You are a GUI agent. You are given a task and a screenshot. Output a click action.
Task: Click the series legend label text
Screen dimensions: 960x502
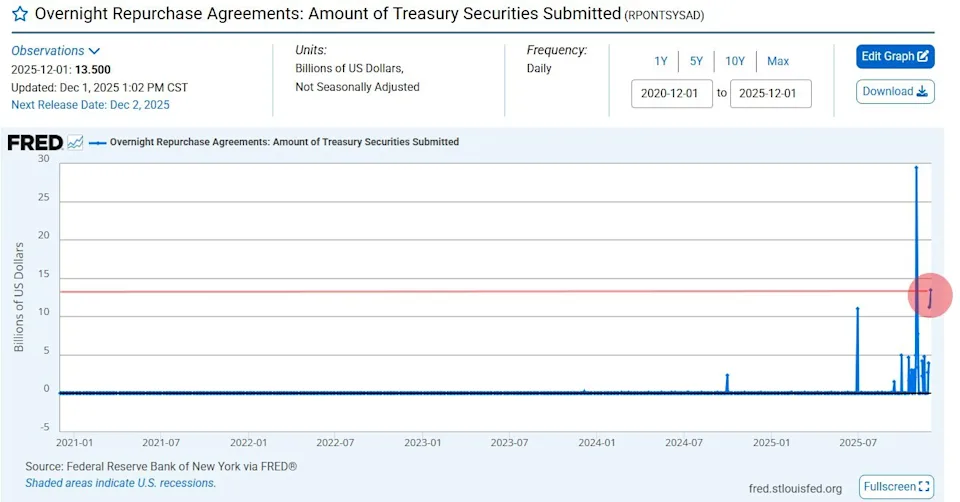284,142
